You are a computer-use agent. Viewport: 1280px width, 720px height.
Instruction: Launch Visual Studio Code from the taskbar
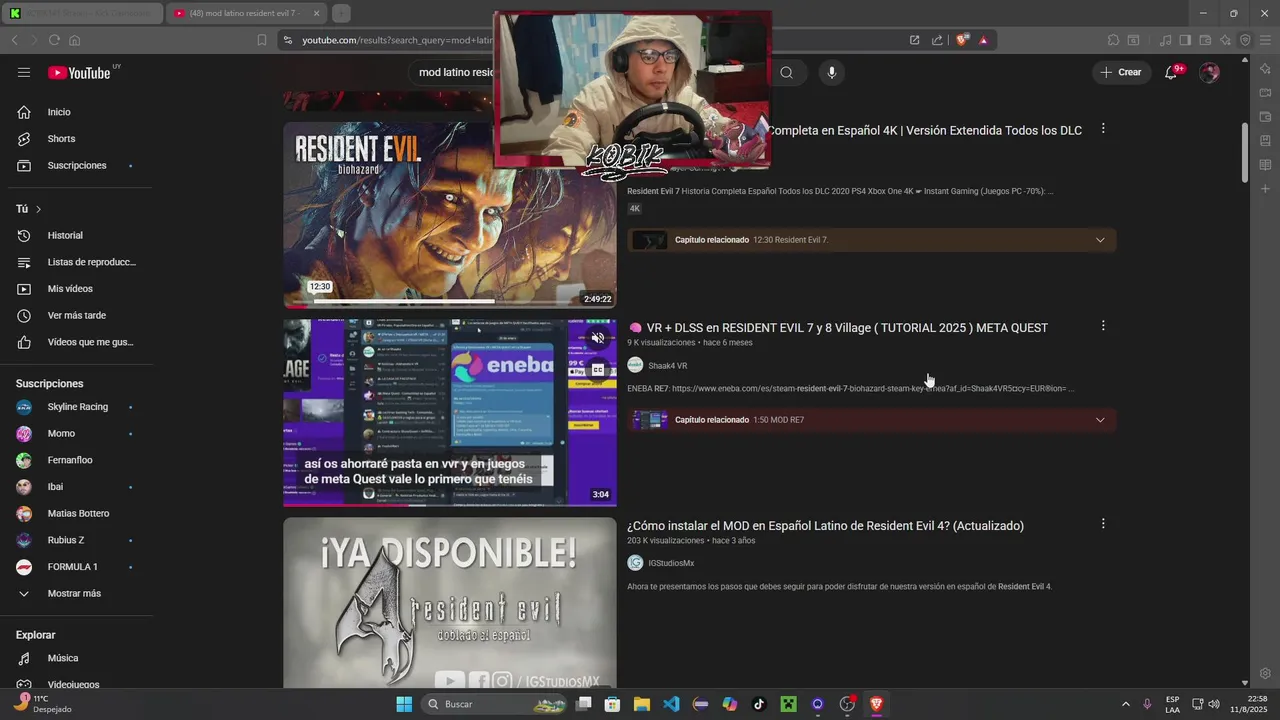click(x=671, y=704)
